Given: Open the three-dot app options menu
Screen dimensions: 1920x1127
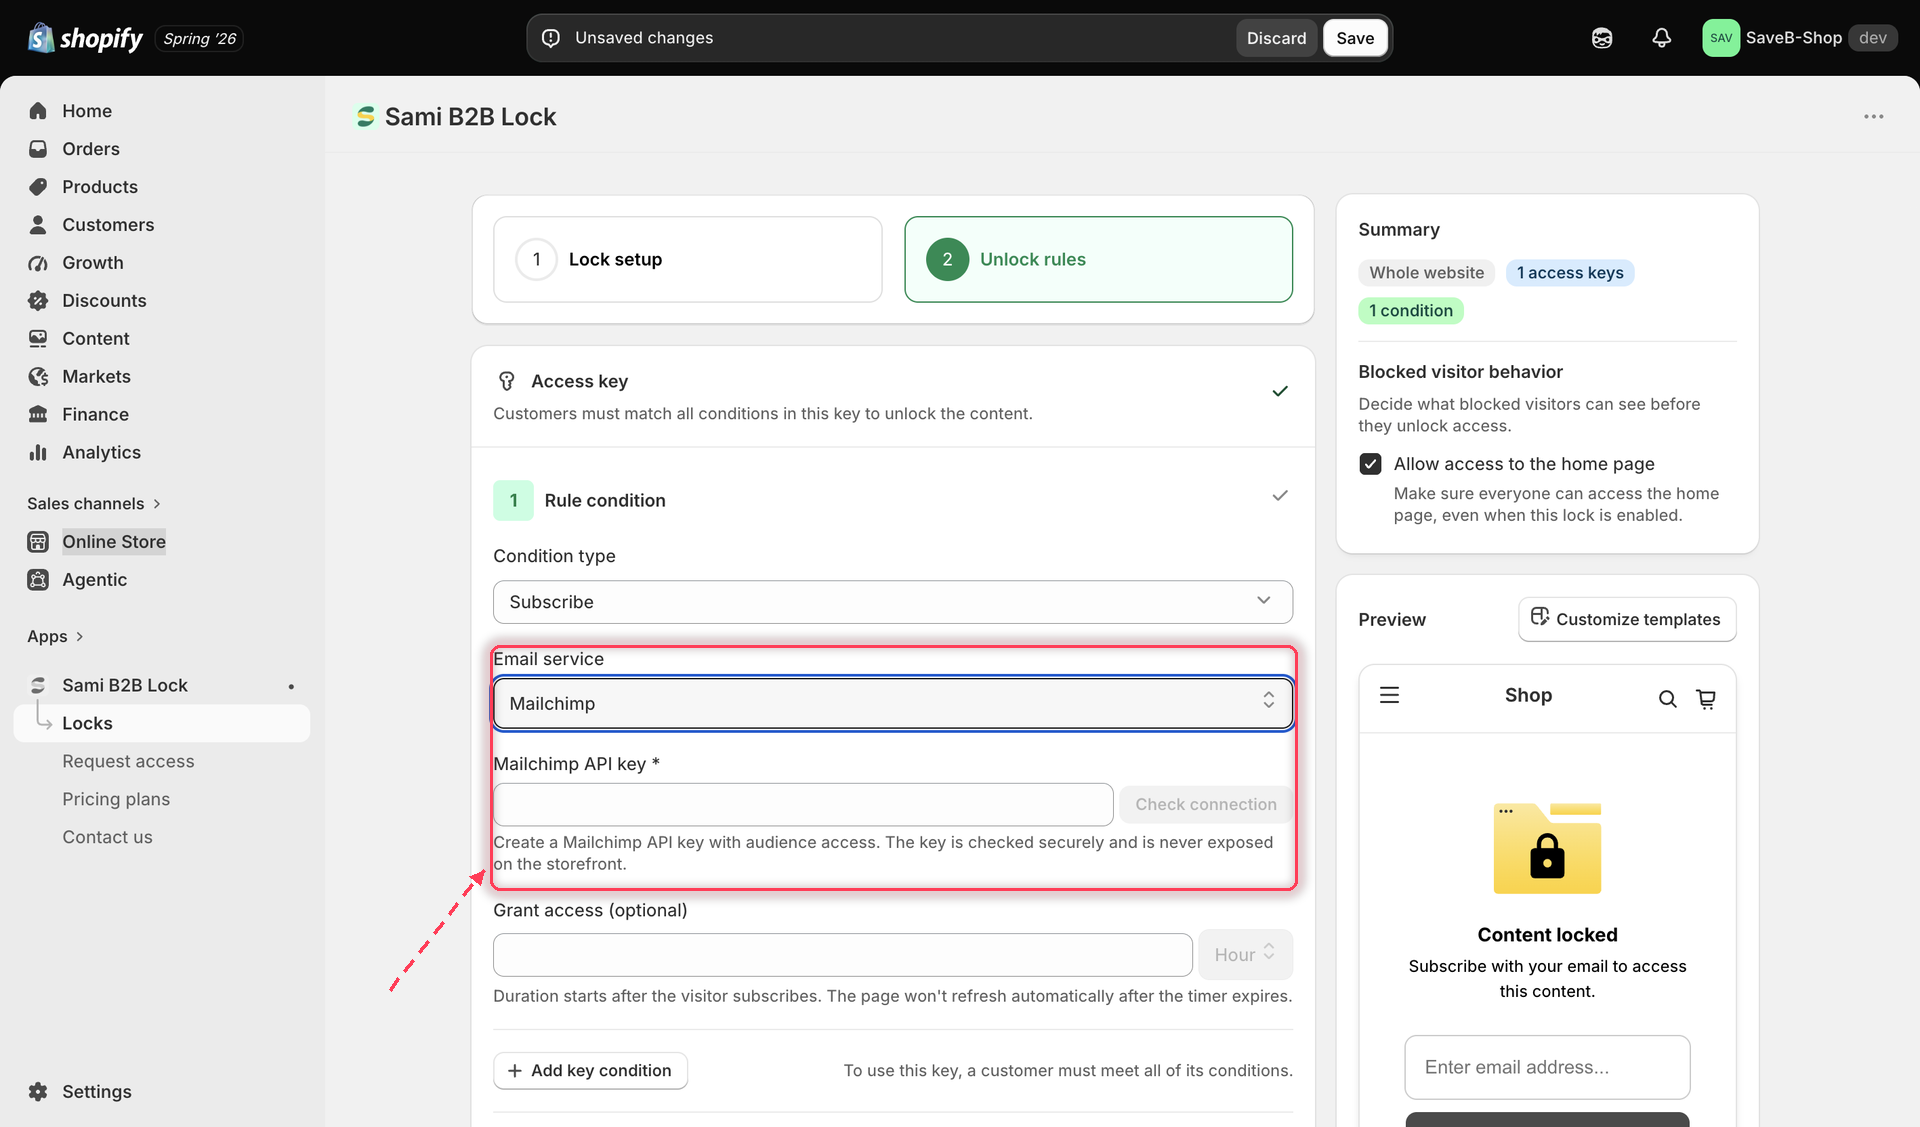Looking at the screenshot, I should tap(1873, 117).
